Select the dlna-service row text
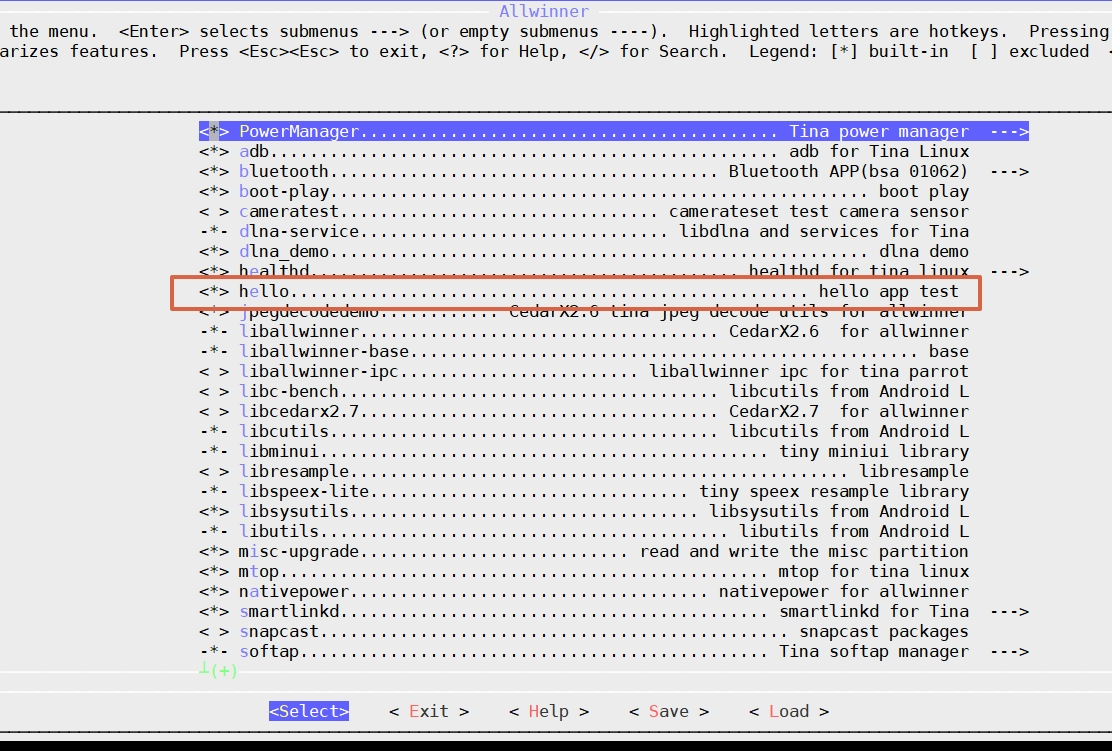The image size is (1112, 751). (604, 231)
